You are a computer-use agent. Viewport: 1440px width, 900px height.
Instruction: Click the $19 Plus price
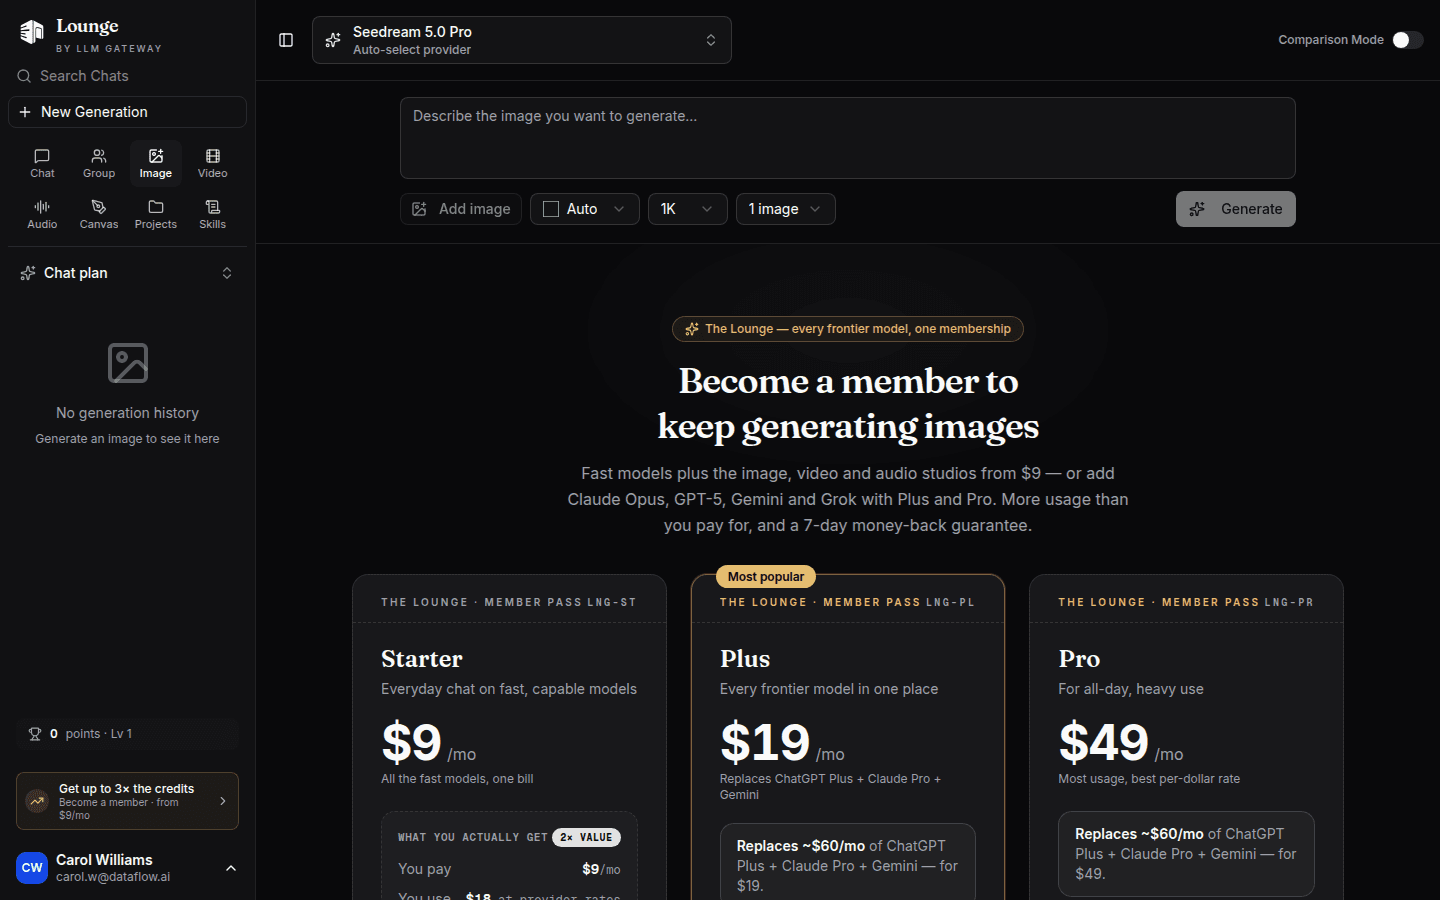tap(765, 743)
